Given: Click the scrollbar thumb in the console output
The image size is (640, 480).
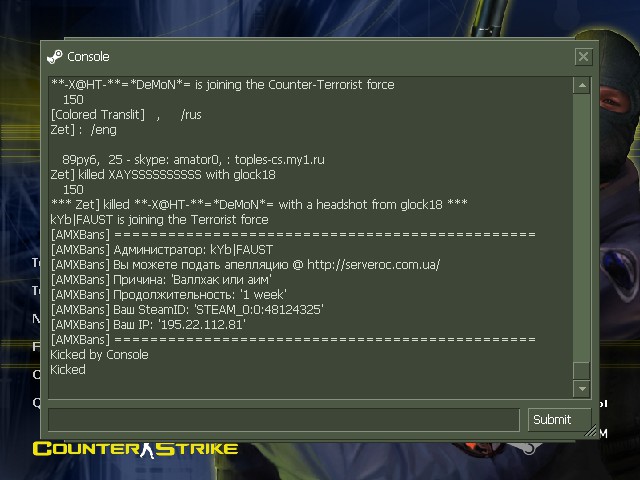Looking at the screenshot, I should 581,371.
